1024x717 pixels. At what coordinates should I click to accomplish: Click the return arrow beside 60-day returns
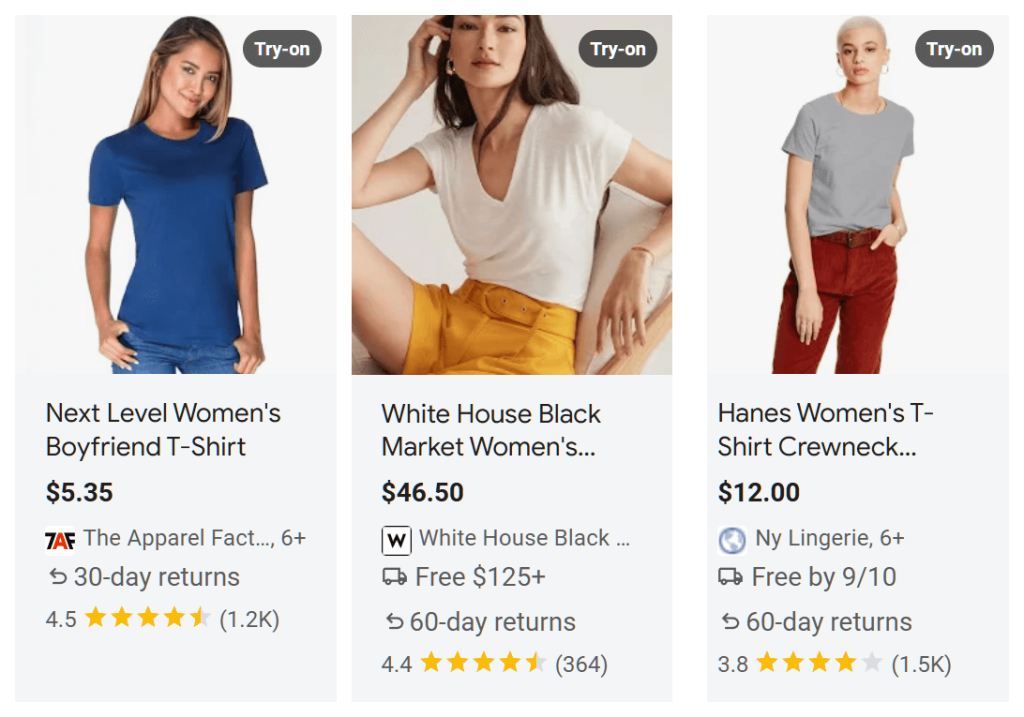pyautogui.click(x=395, y=622)
